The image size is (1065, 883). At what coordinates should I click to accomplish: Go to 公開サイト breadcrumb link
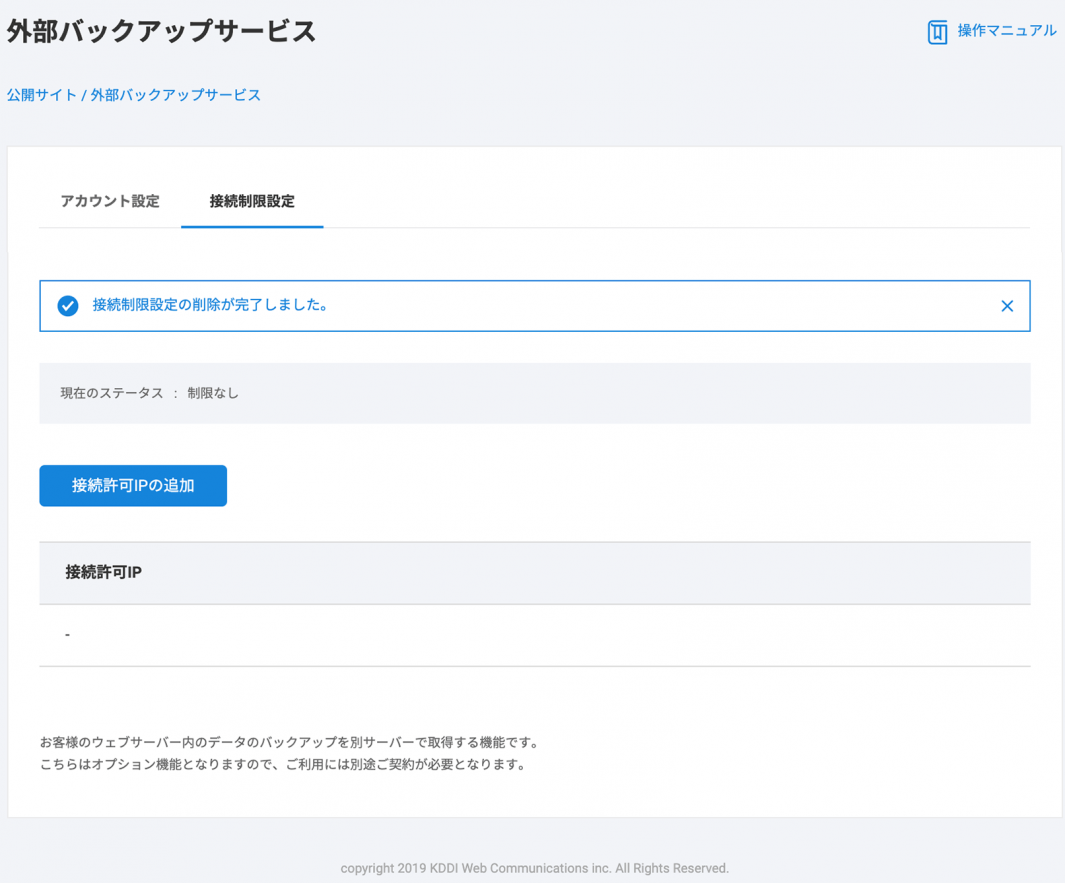click(41, 95)
